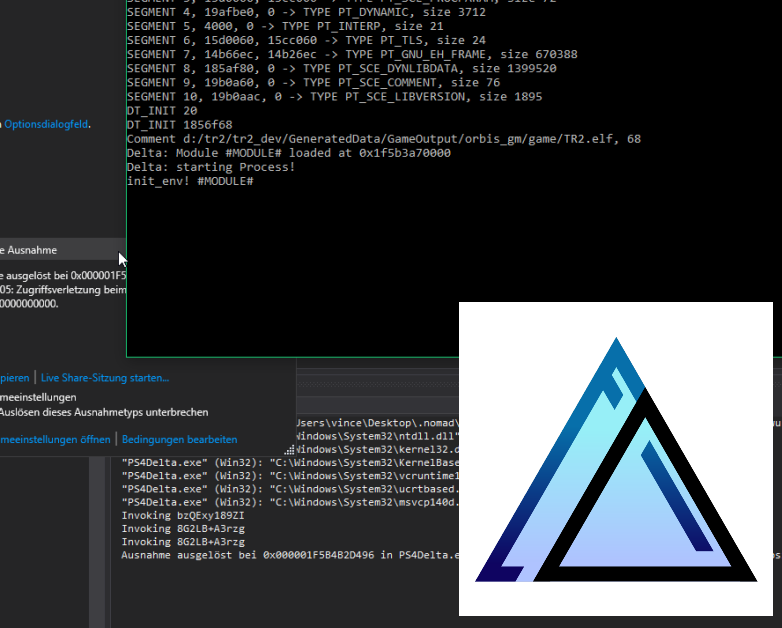
Task: Click Bedingungen bearbeiten link
Action: (x=180, y=439)
